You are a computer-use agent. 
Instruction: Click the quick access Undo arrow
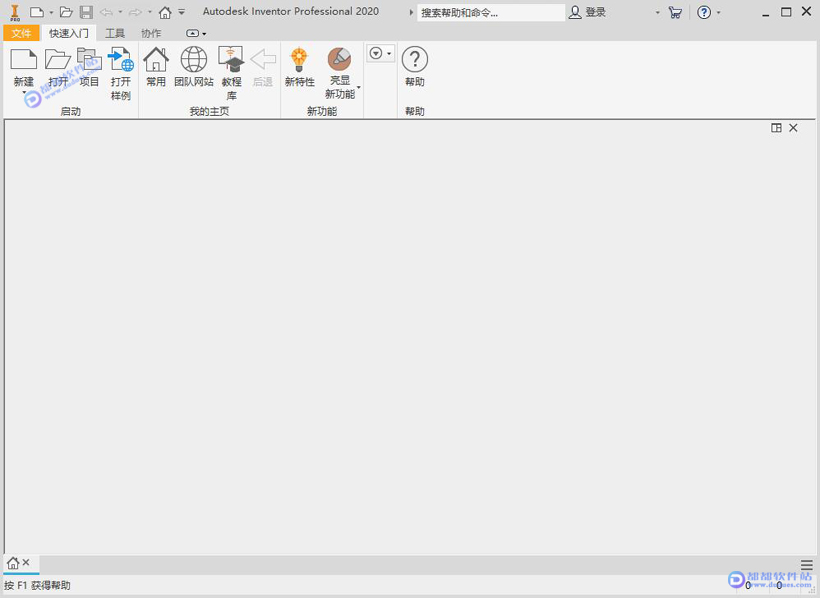pyautogui.click(x=106, y=12)
